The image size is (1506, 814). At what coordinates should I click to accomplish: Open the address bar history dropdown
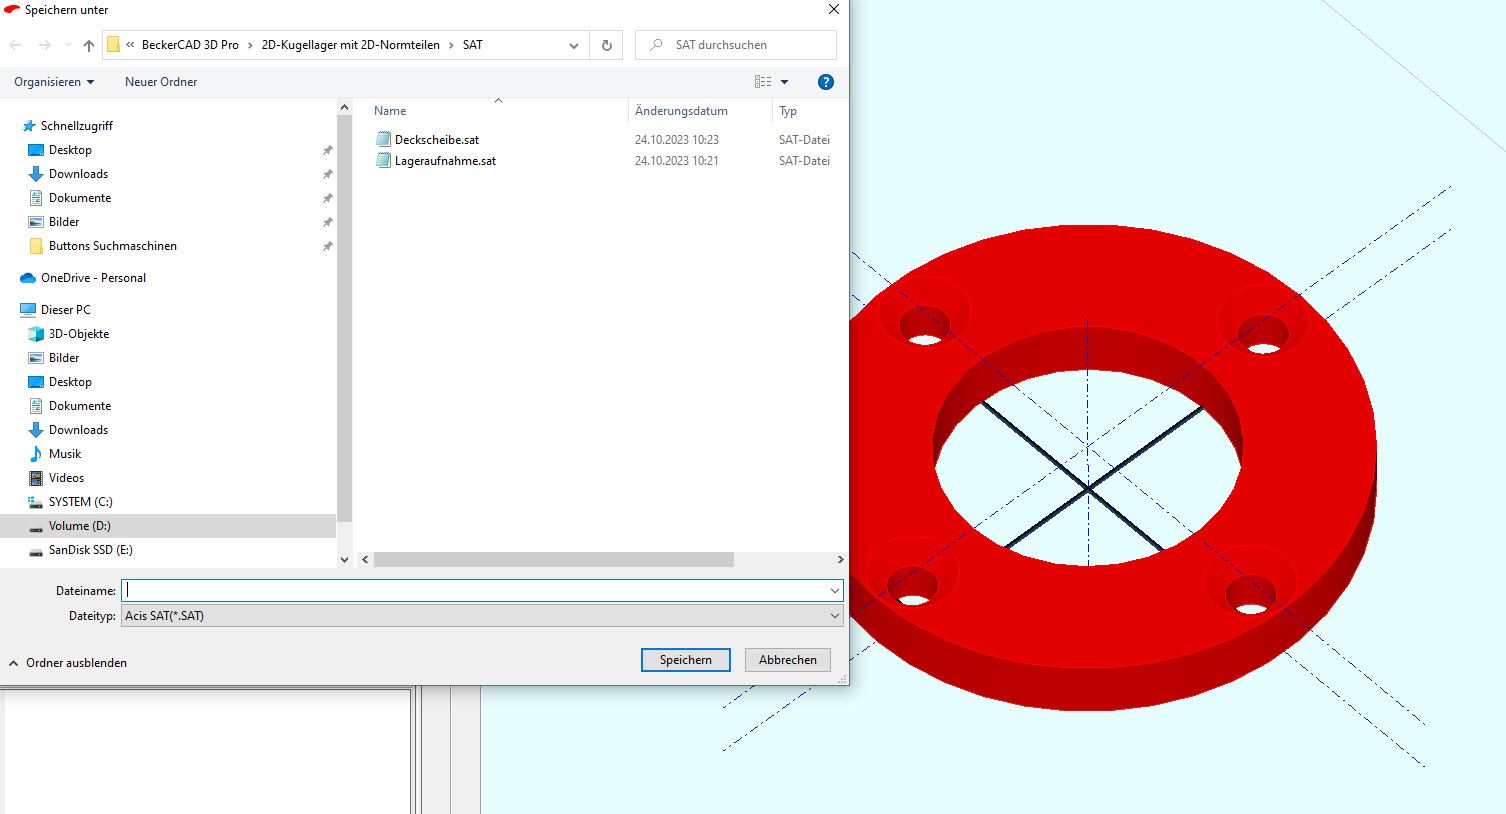(573, 45)
